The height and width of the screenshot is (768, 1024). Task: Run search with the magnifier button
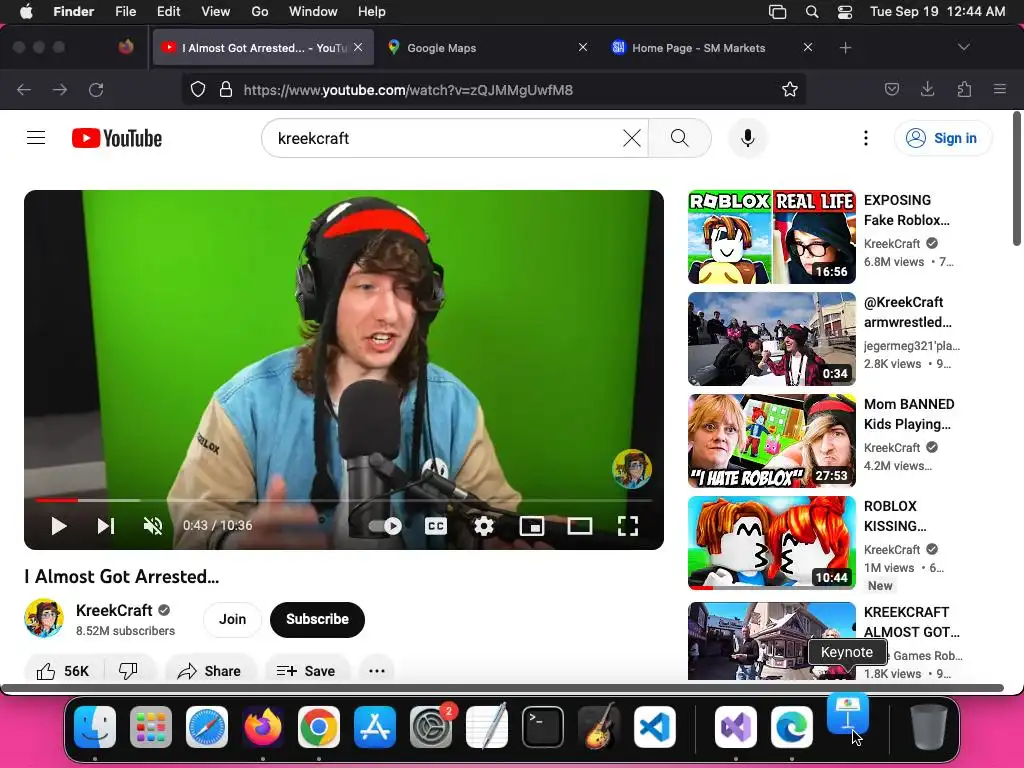tap(680, 138)
